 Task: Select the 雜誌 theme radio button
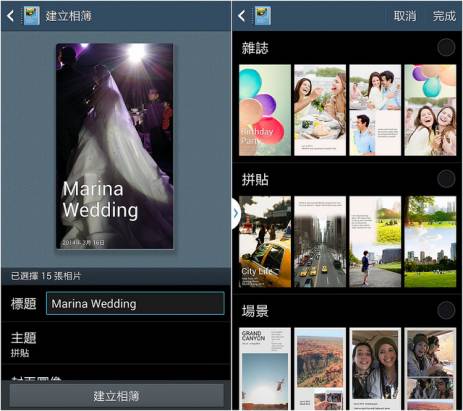tap(446, 48)
